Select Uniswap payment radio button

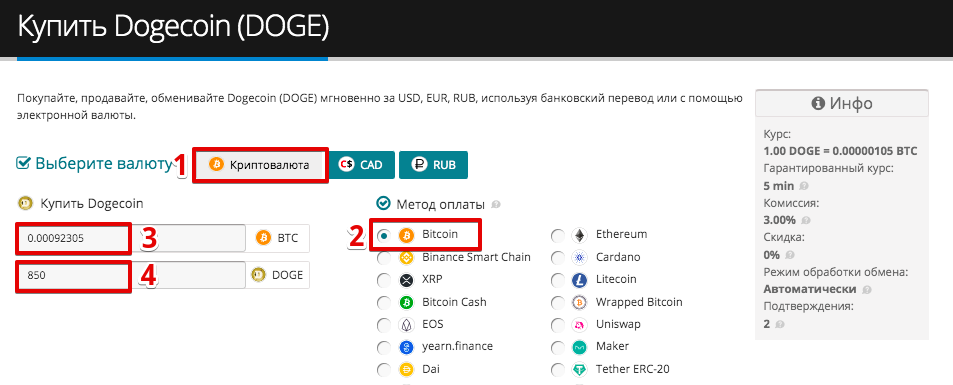558,325
